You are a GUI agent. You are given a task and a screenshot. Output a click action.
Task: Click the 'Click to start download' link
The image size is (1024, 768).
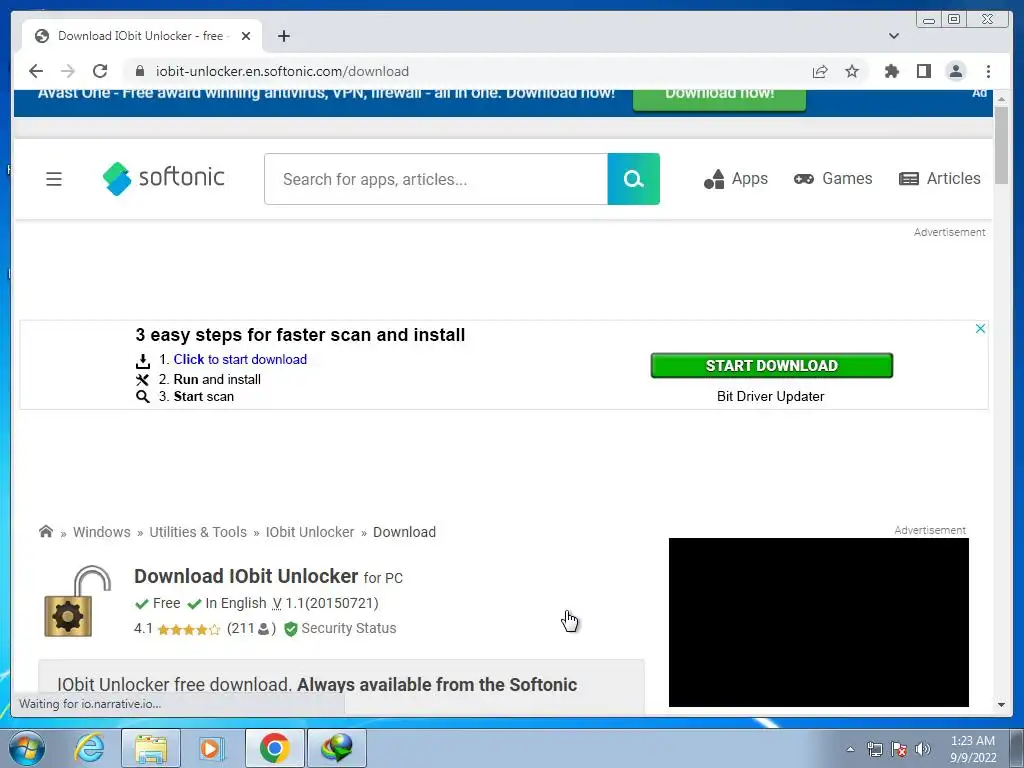click(240, 359)
